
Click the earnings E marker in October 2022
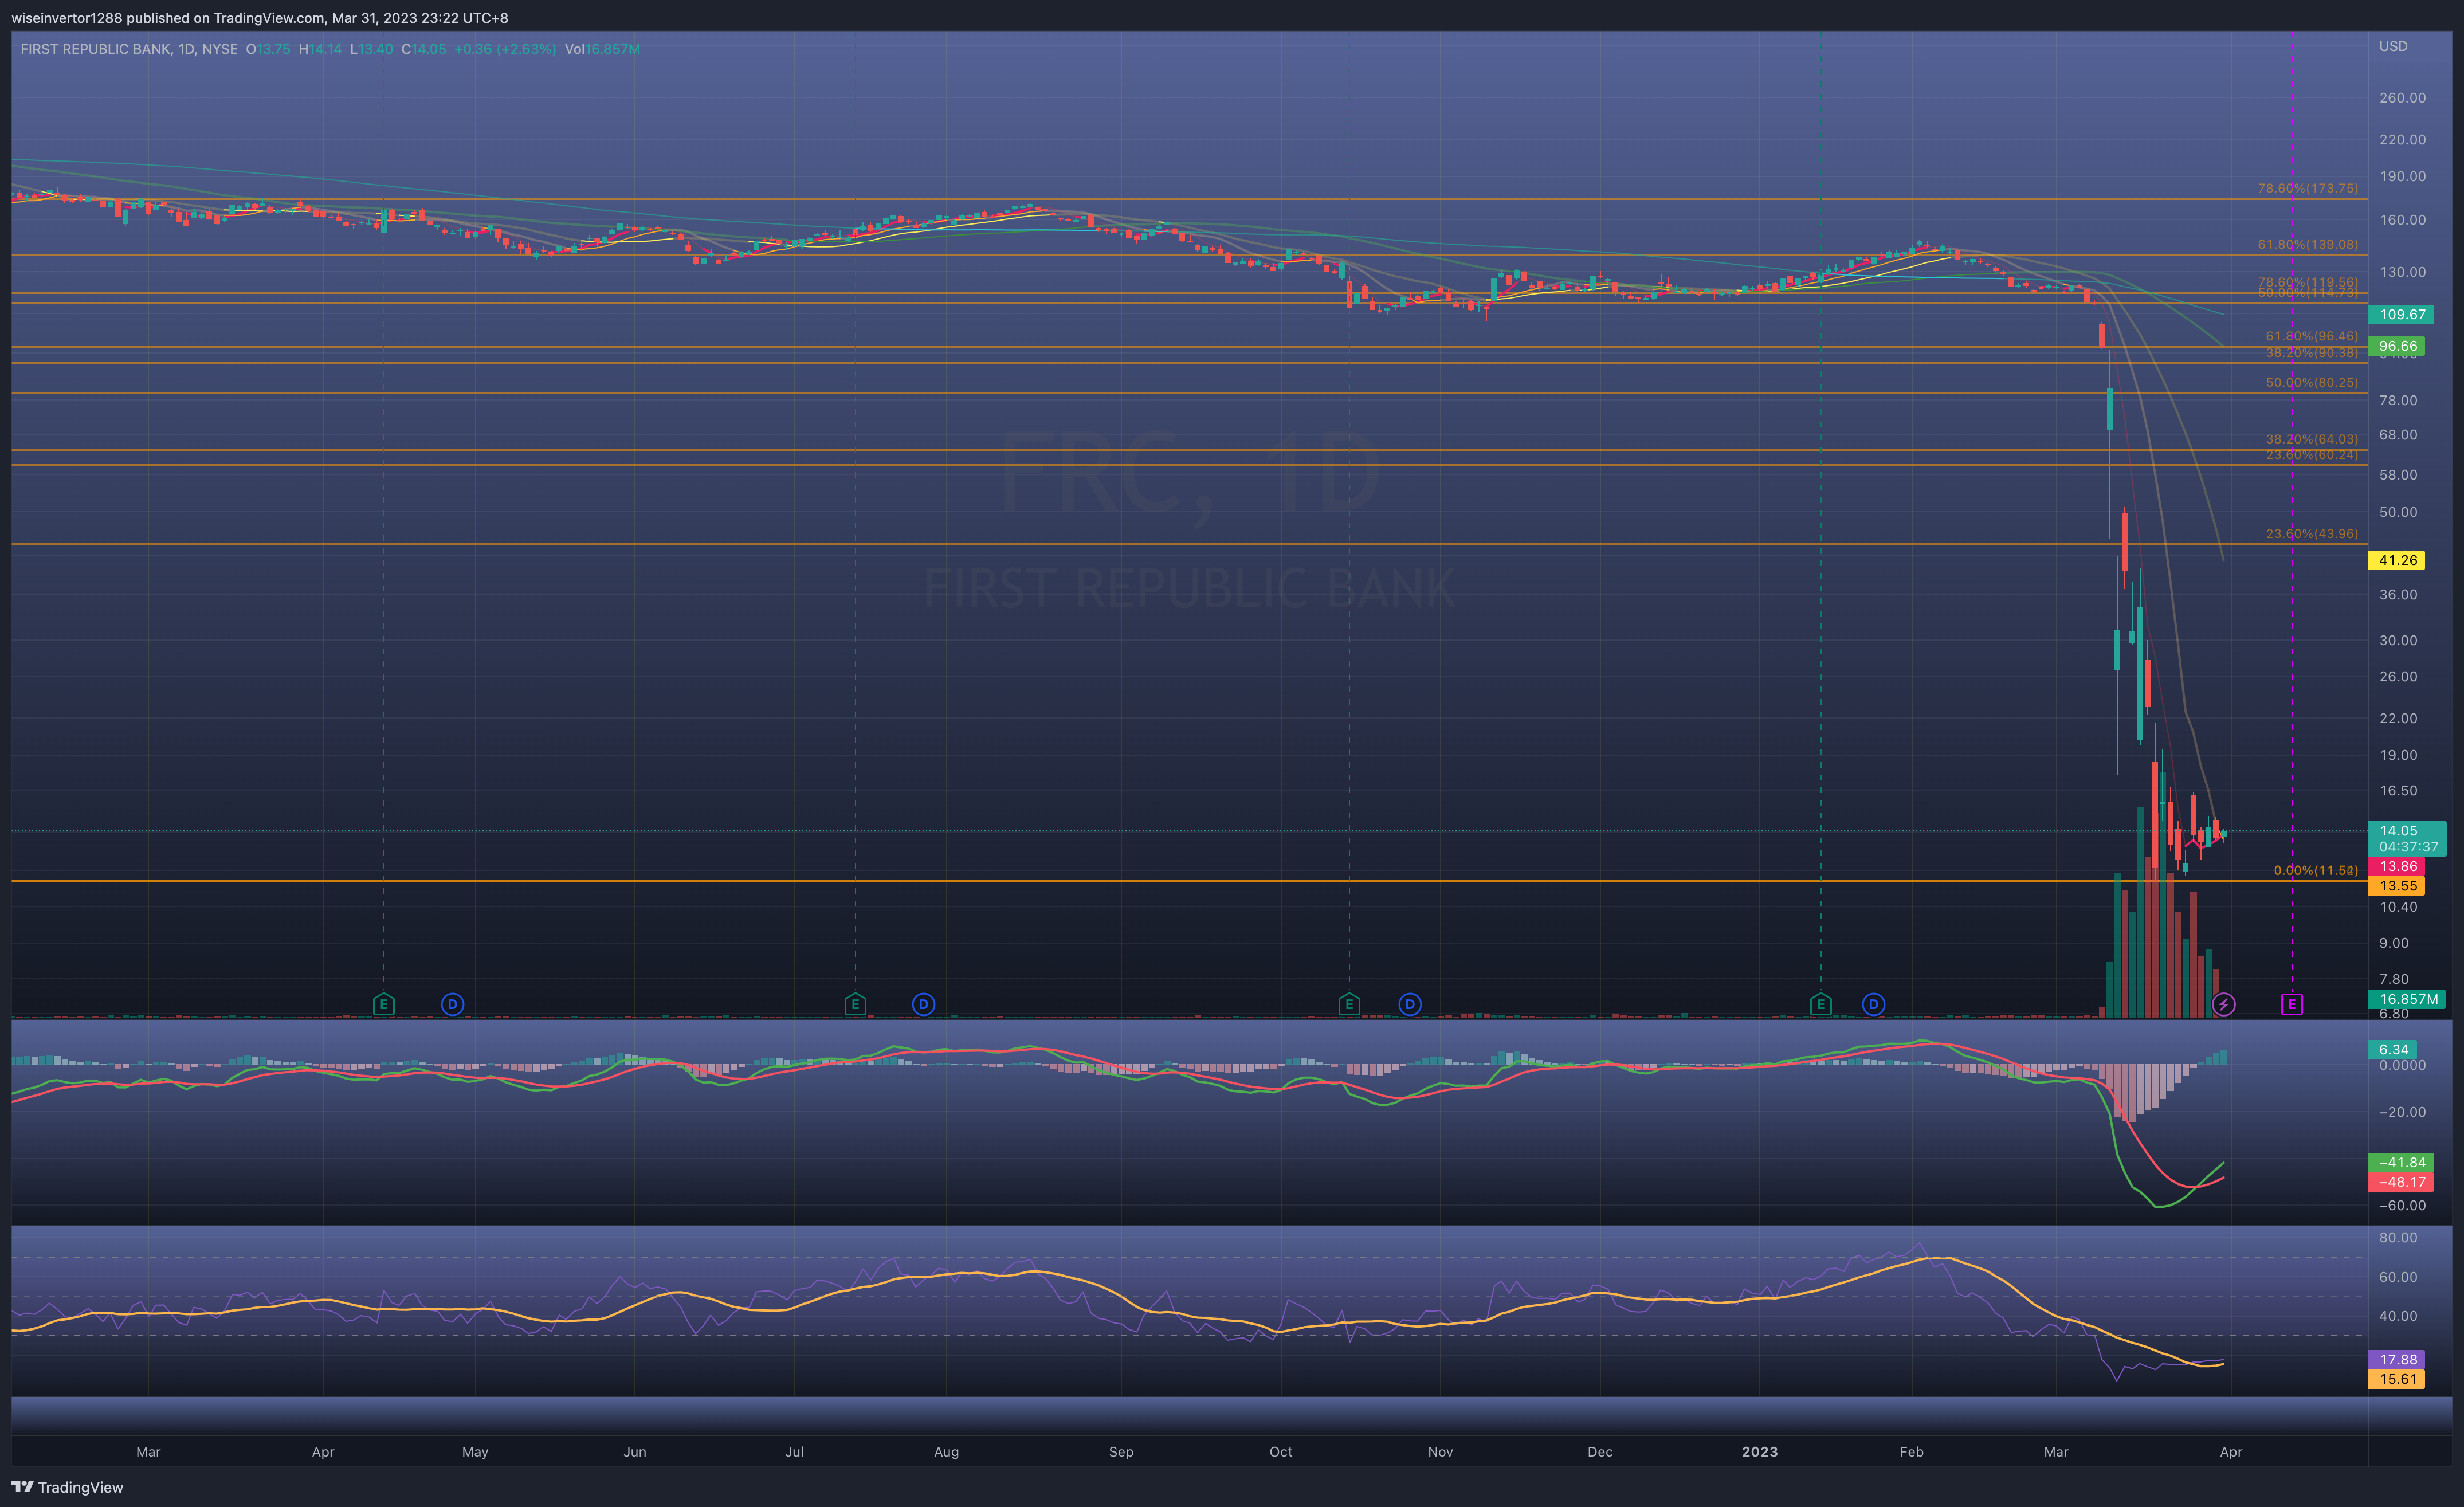pyautogui.click(x=1349, y=1004)
